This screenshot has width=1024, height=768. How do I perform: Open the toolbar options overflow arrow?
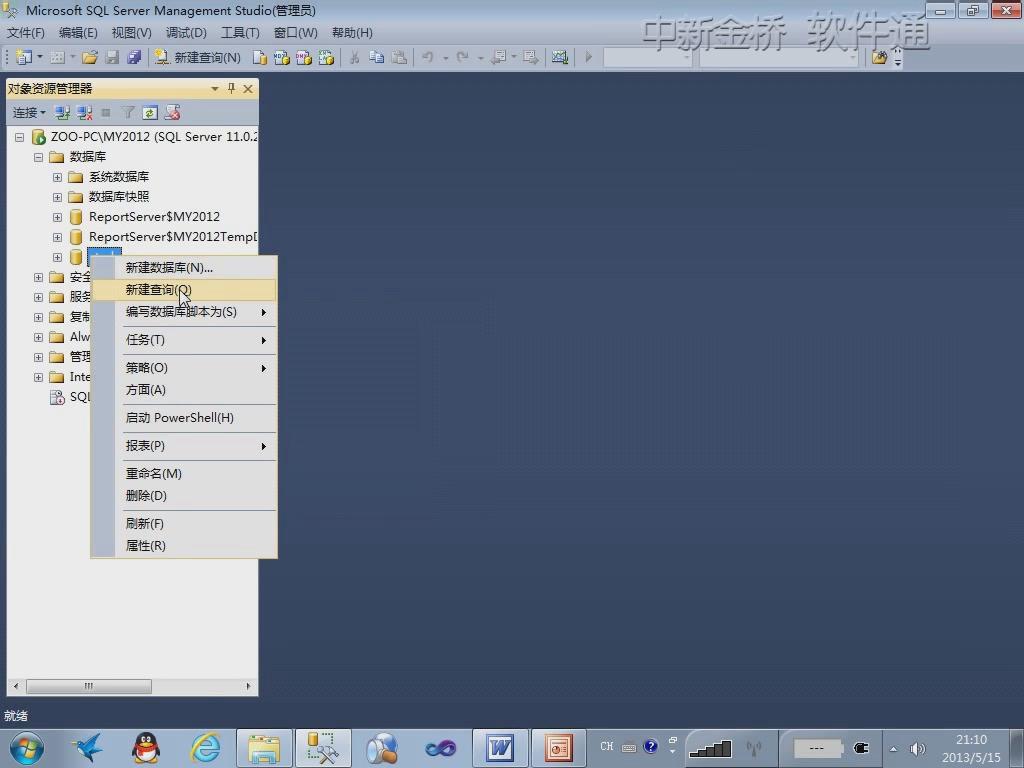[898, 57]
